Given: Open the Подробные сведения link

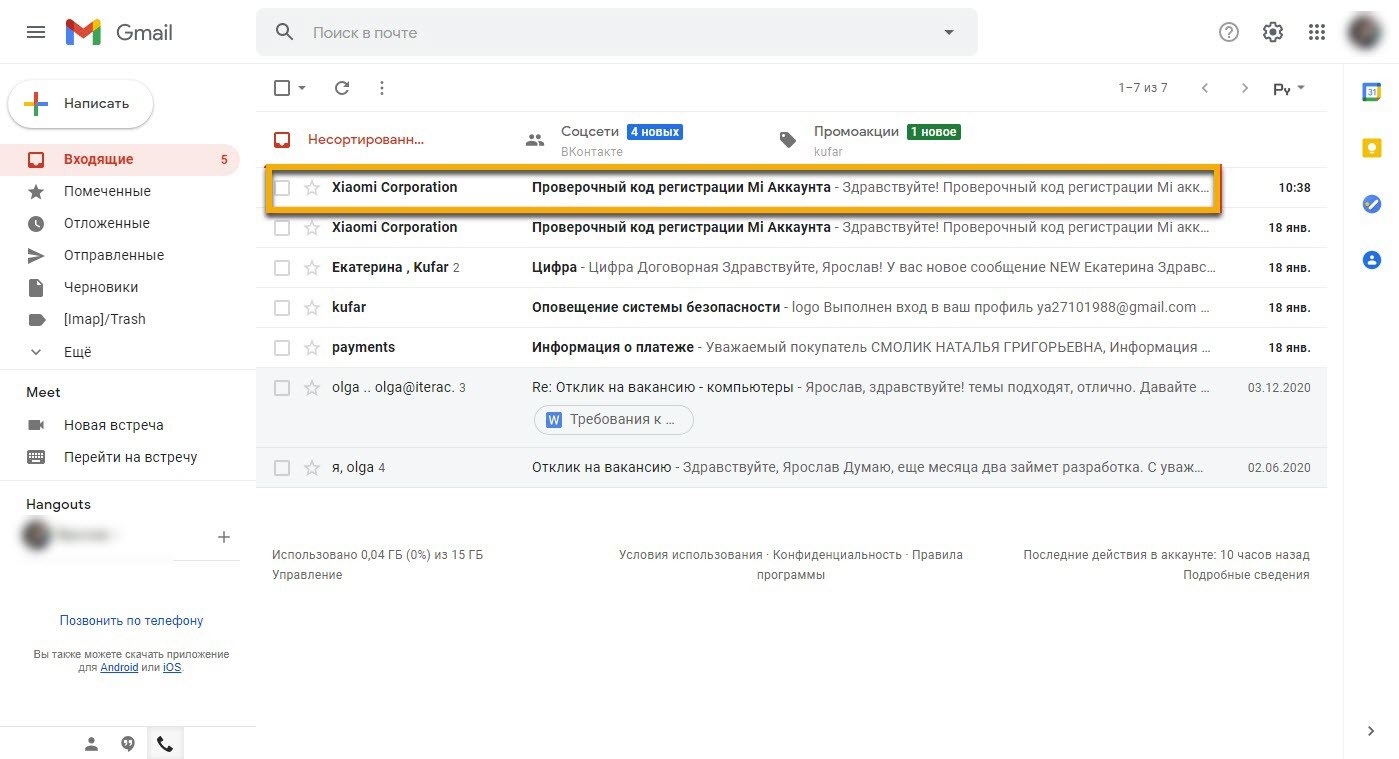Looking at the screenshot, I should 1245,575.
